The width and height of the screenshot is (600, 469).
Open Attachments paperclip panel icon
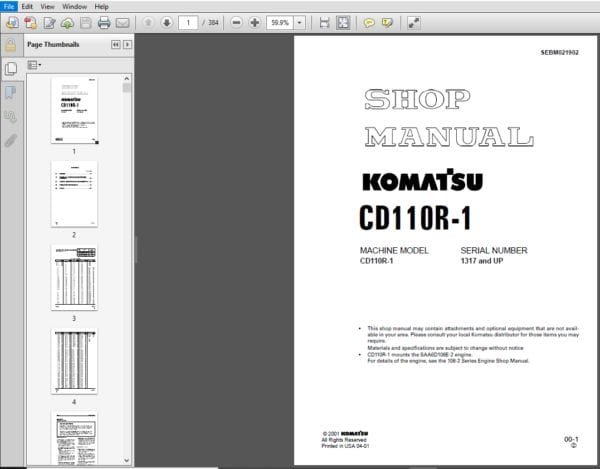[11, 140]
